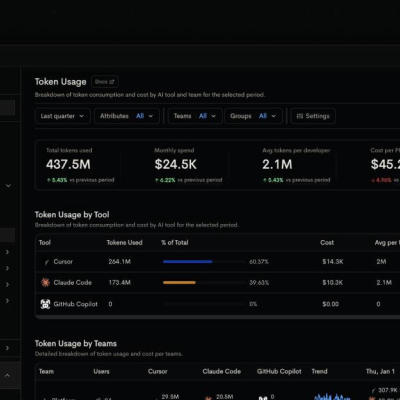
Task: Click the Token Usage page title
Action: point(61,82)
